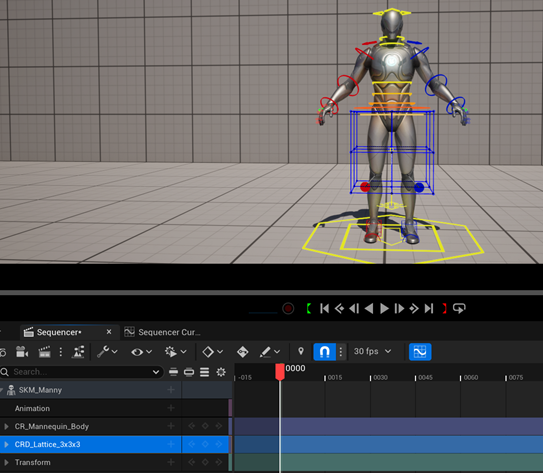Open the wrench actions menu

[107, 352]
